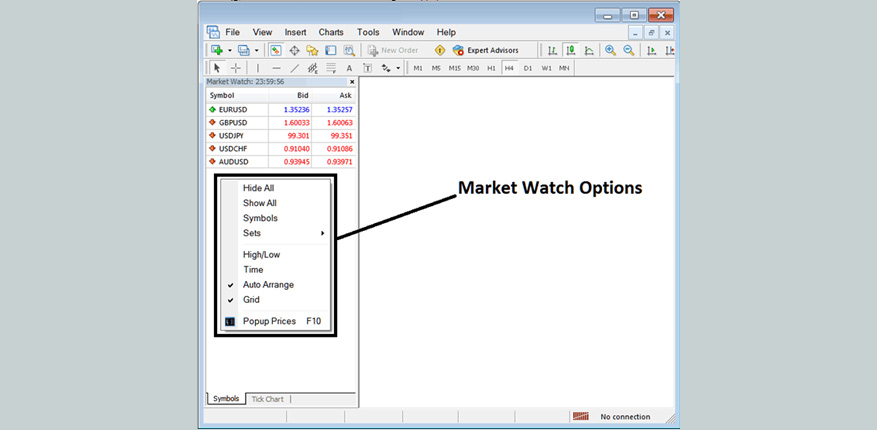Open MetaEditor yellow diamond icon
Screen dimensions: 877x430
tap(440, 50)
